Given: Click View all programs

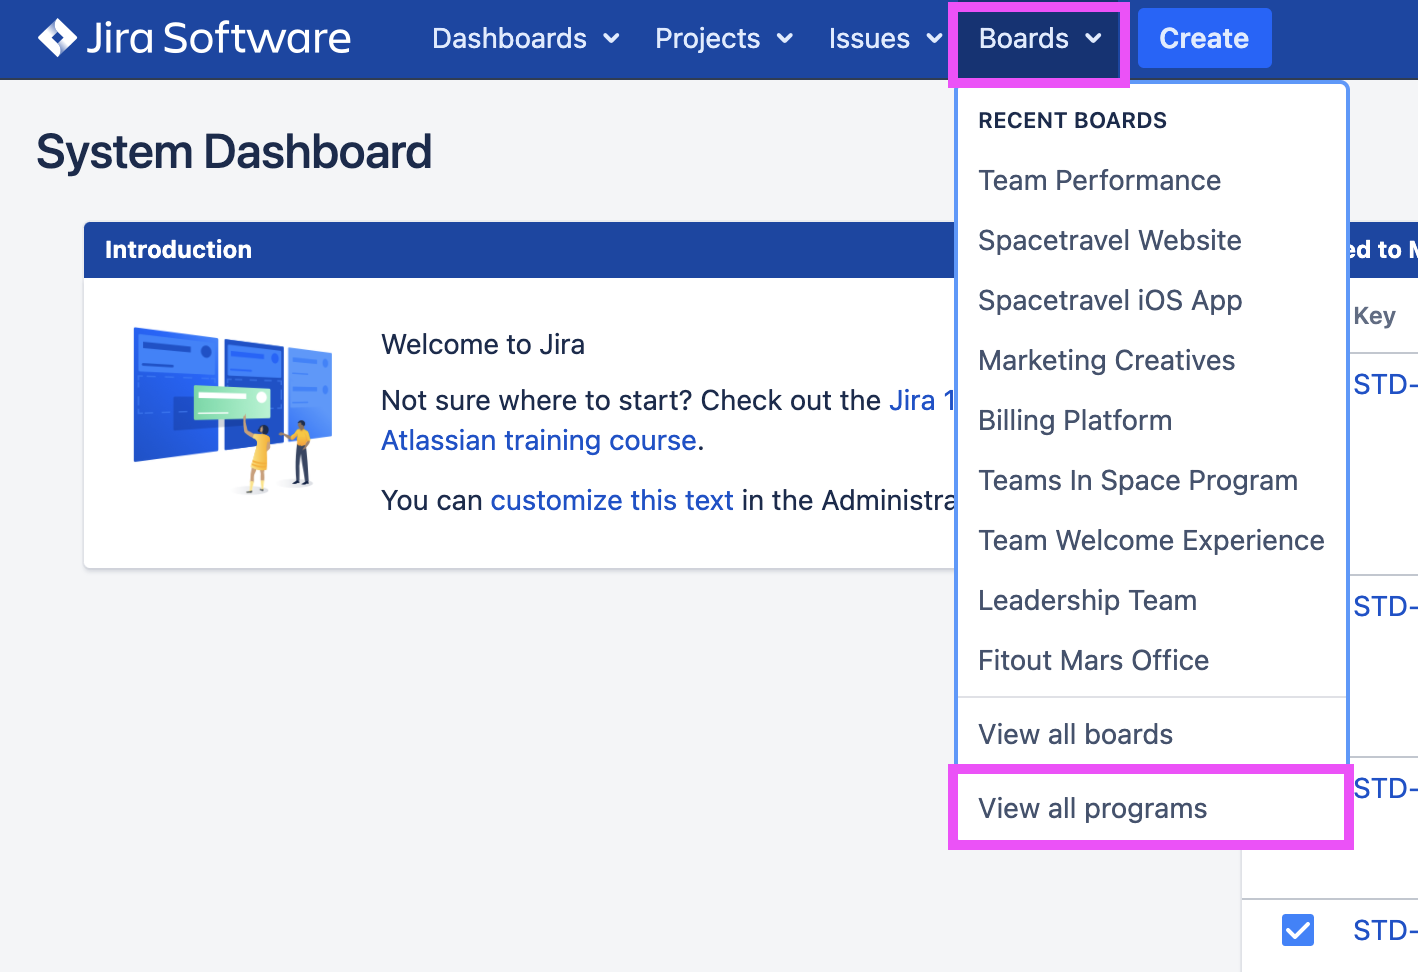Looking at the screenshot, I should pos(1092,809).
